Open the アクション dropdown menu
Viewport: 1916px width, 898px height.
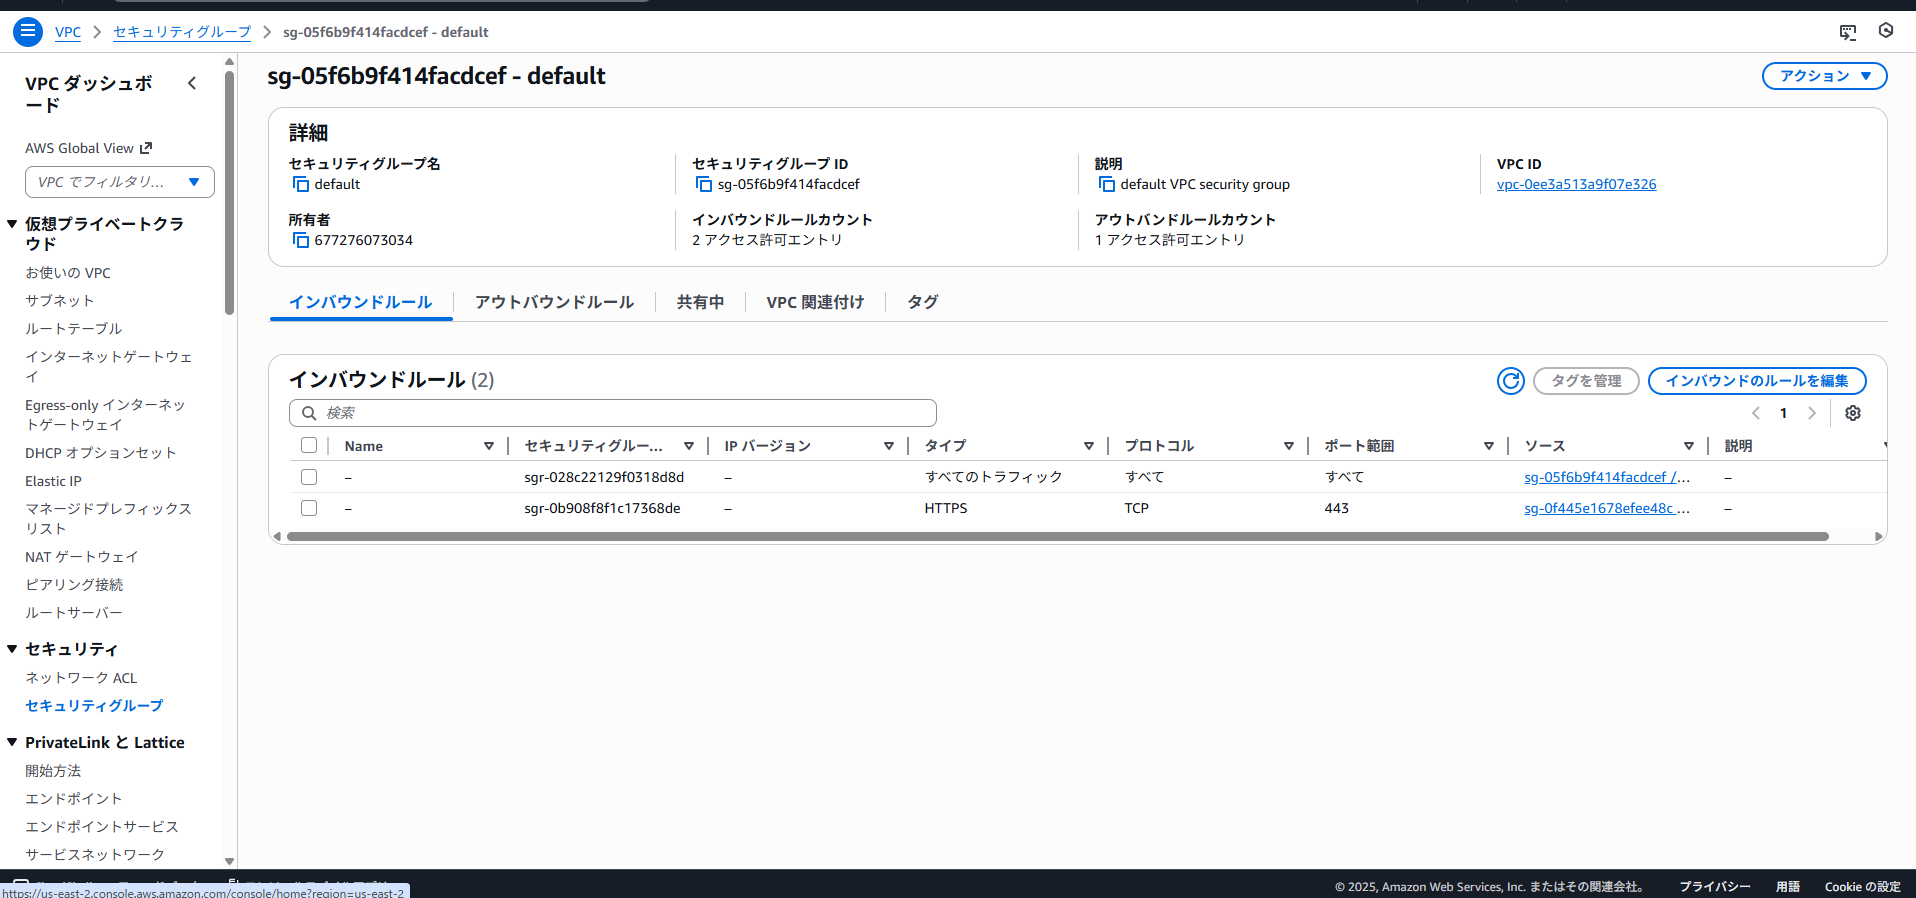(1823, 76)
